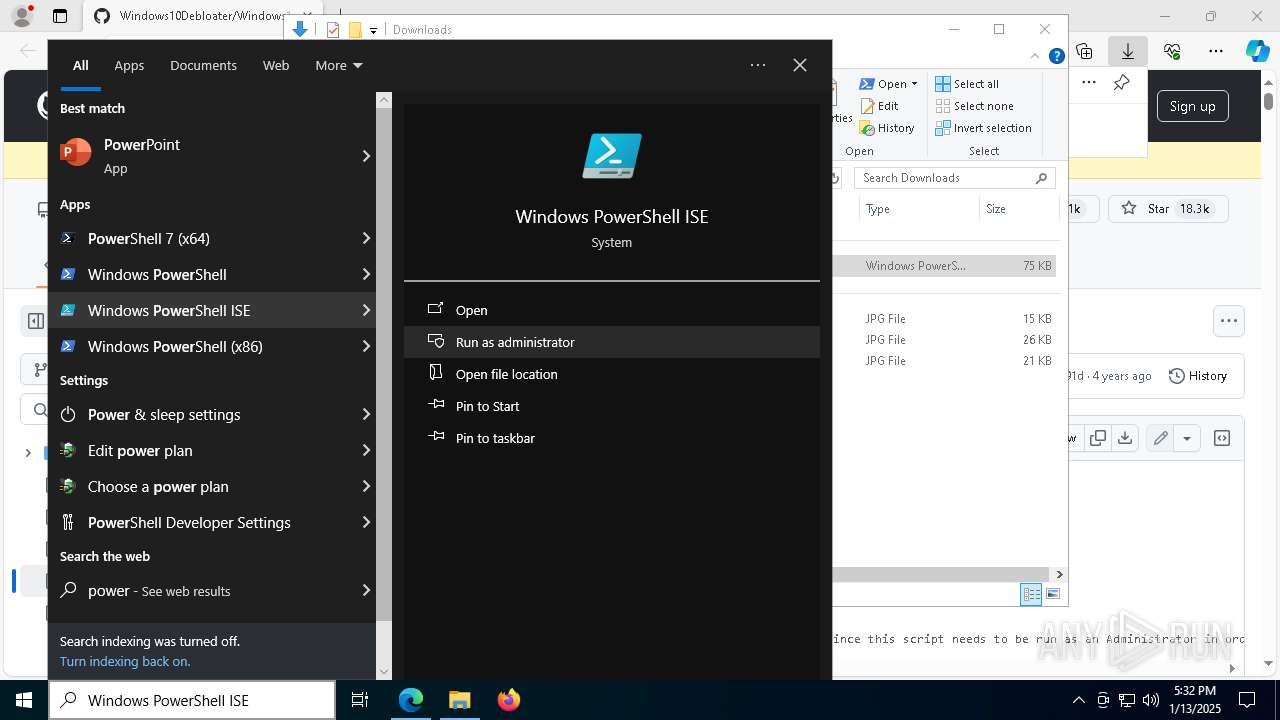
Task: Expand PowerShell 7 (x64) result arrow
Action: [x=366, y=238]
